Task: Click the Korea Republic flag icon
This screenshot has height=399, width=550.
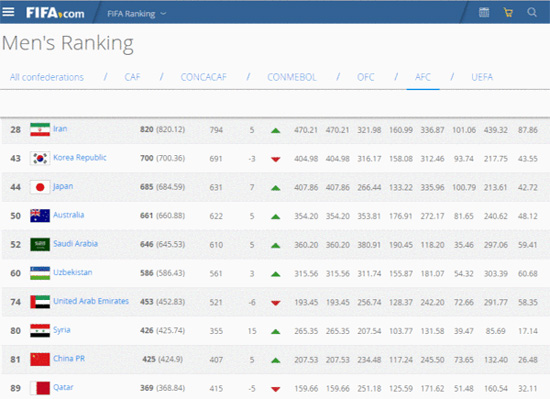Action: 40,158
